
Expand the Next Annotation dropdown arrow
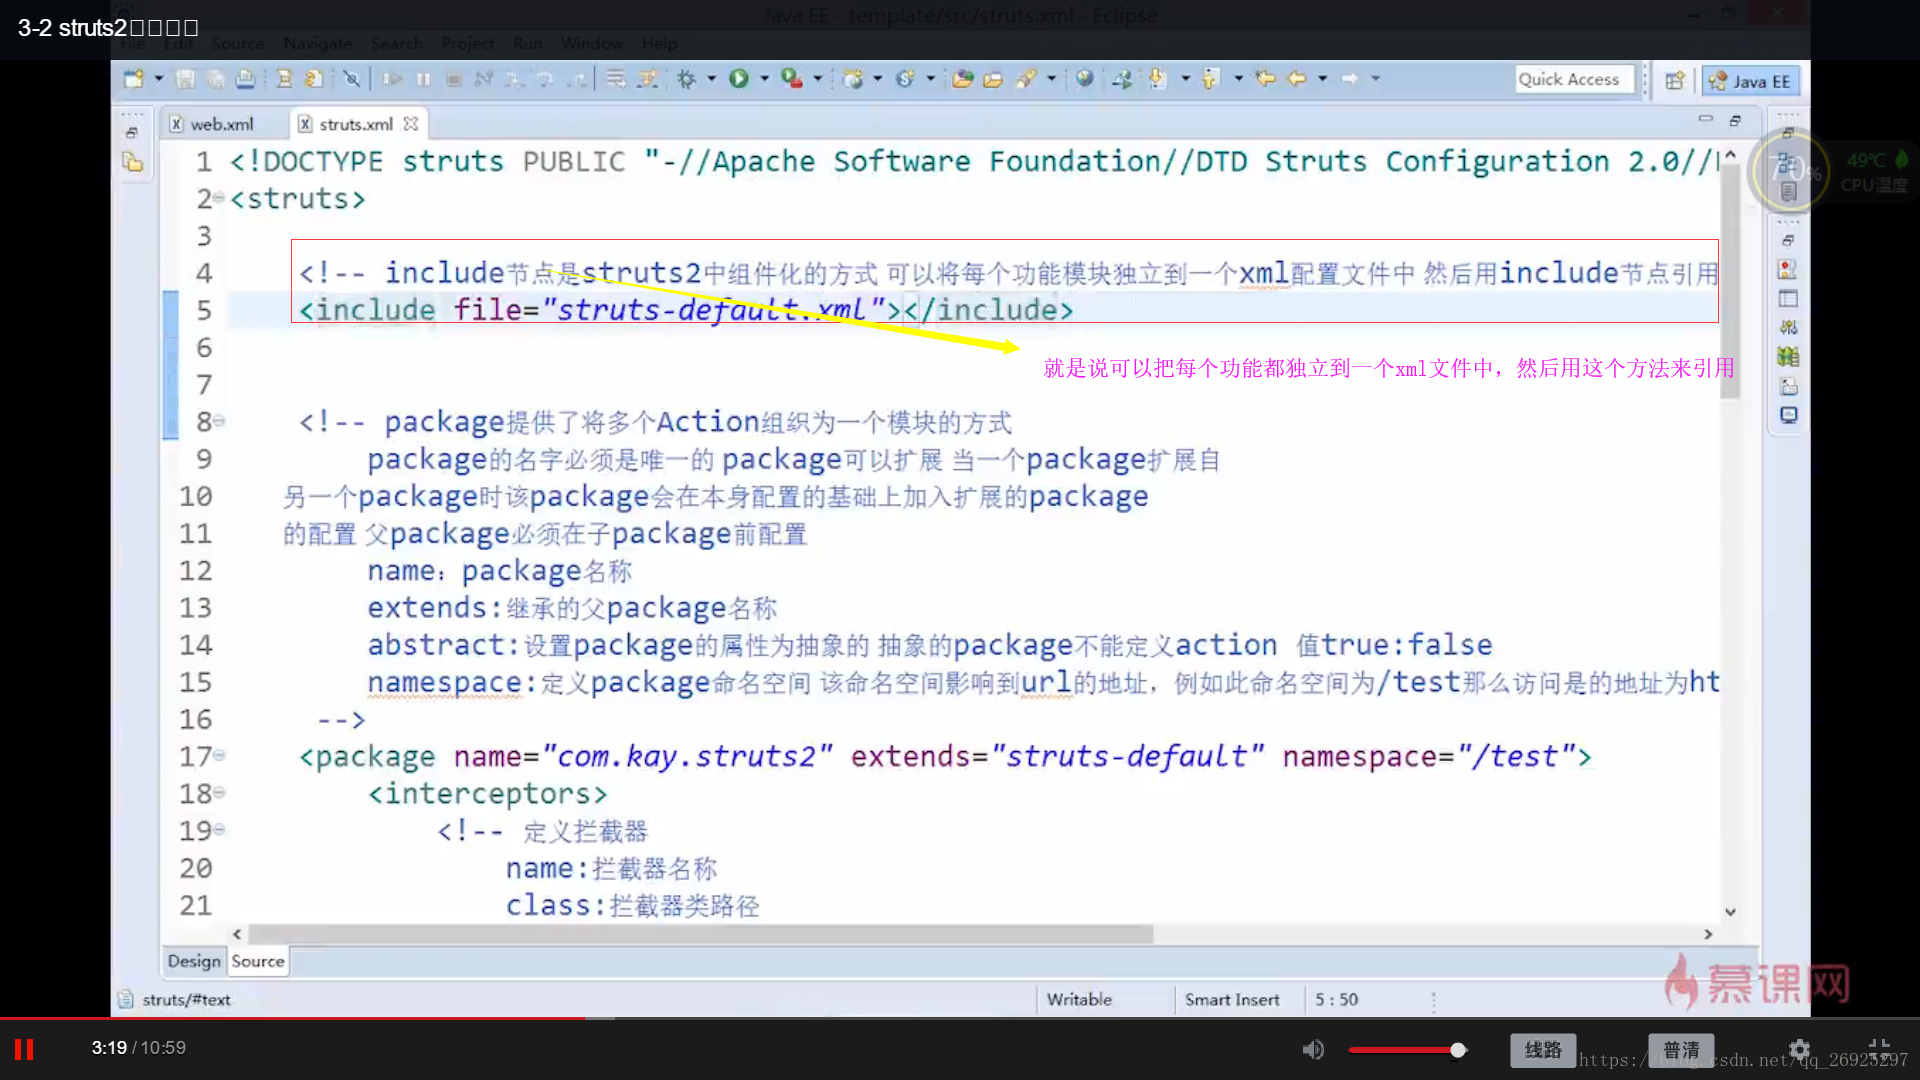point(1185,79)
